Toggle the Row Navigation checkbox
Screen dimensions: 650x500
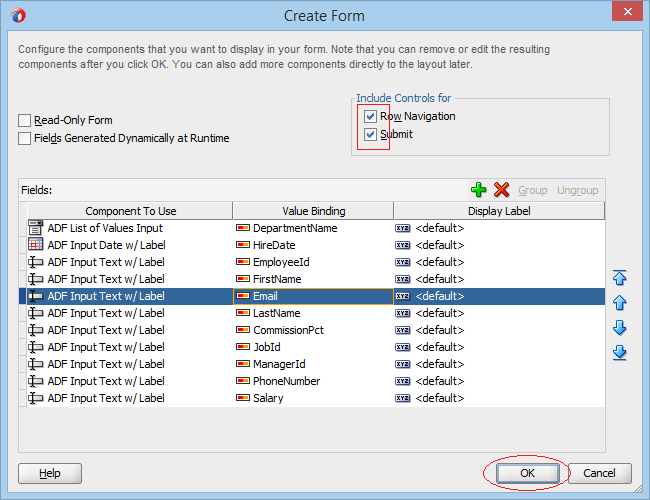[x=370, y=116]
